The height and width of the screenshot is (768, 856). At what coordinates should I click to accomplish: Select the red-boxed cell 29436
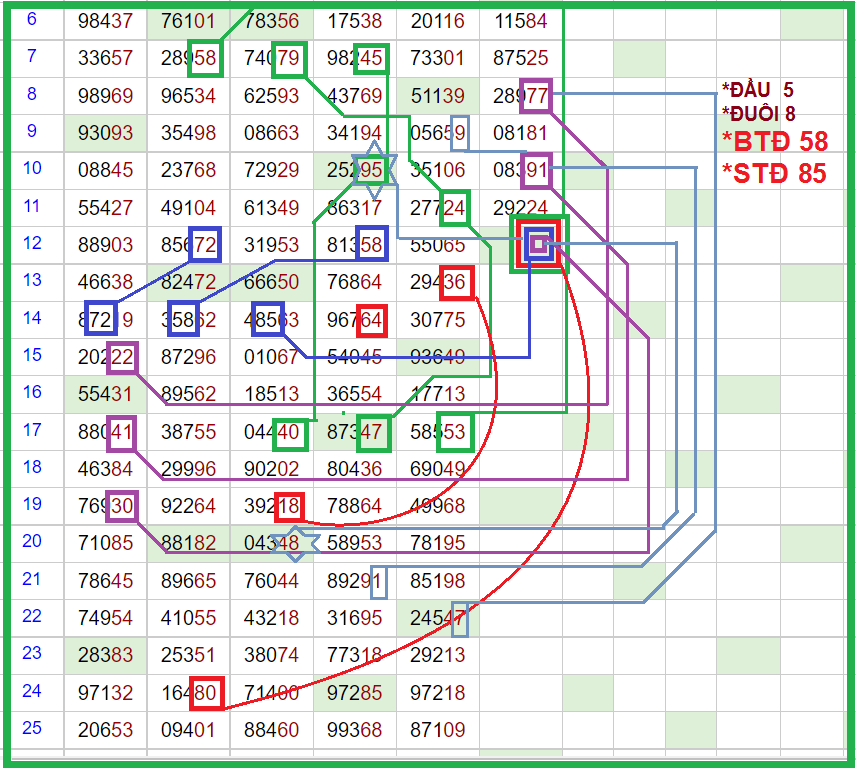pyautogui.click(x=438, y=283)
